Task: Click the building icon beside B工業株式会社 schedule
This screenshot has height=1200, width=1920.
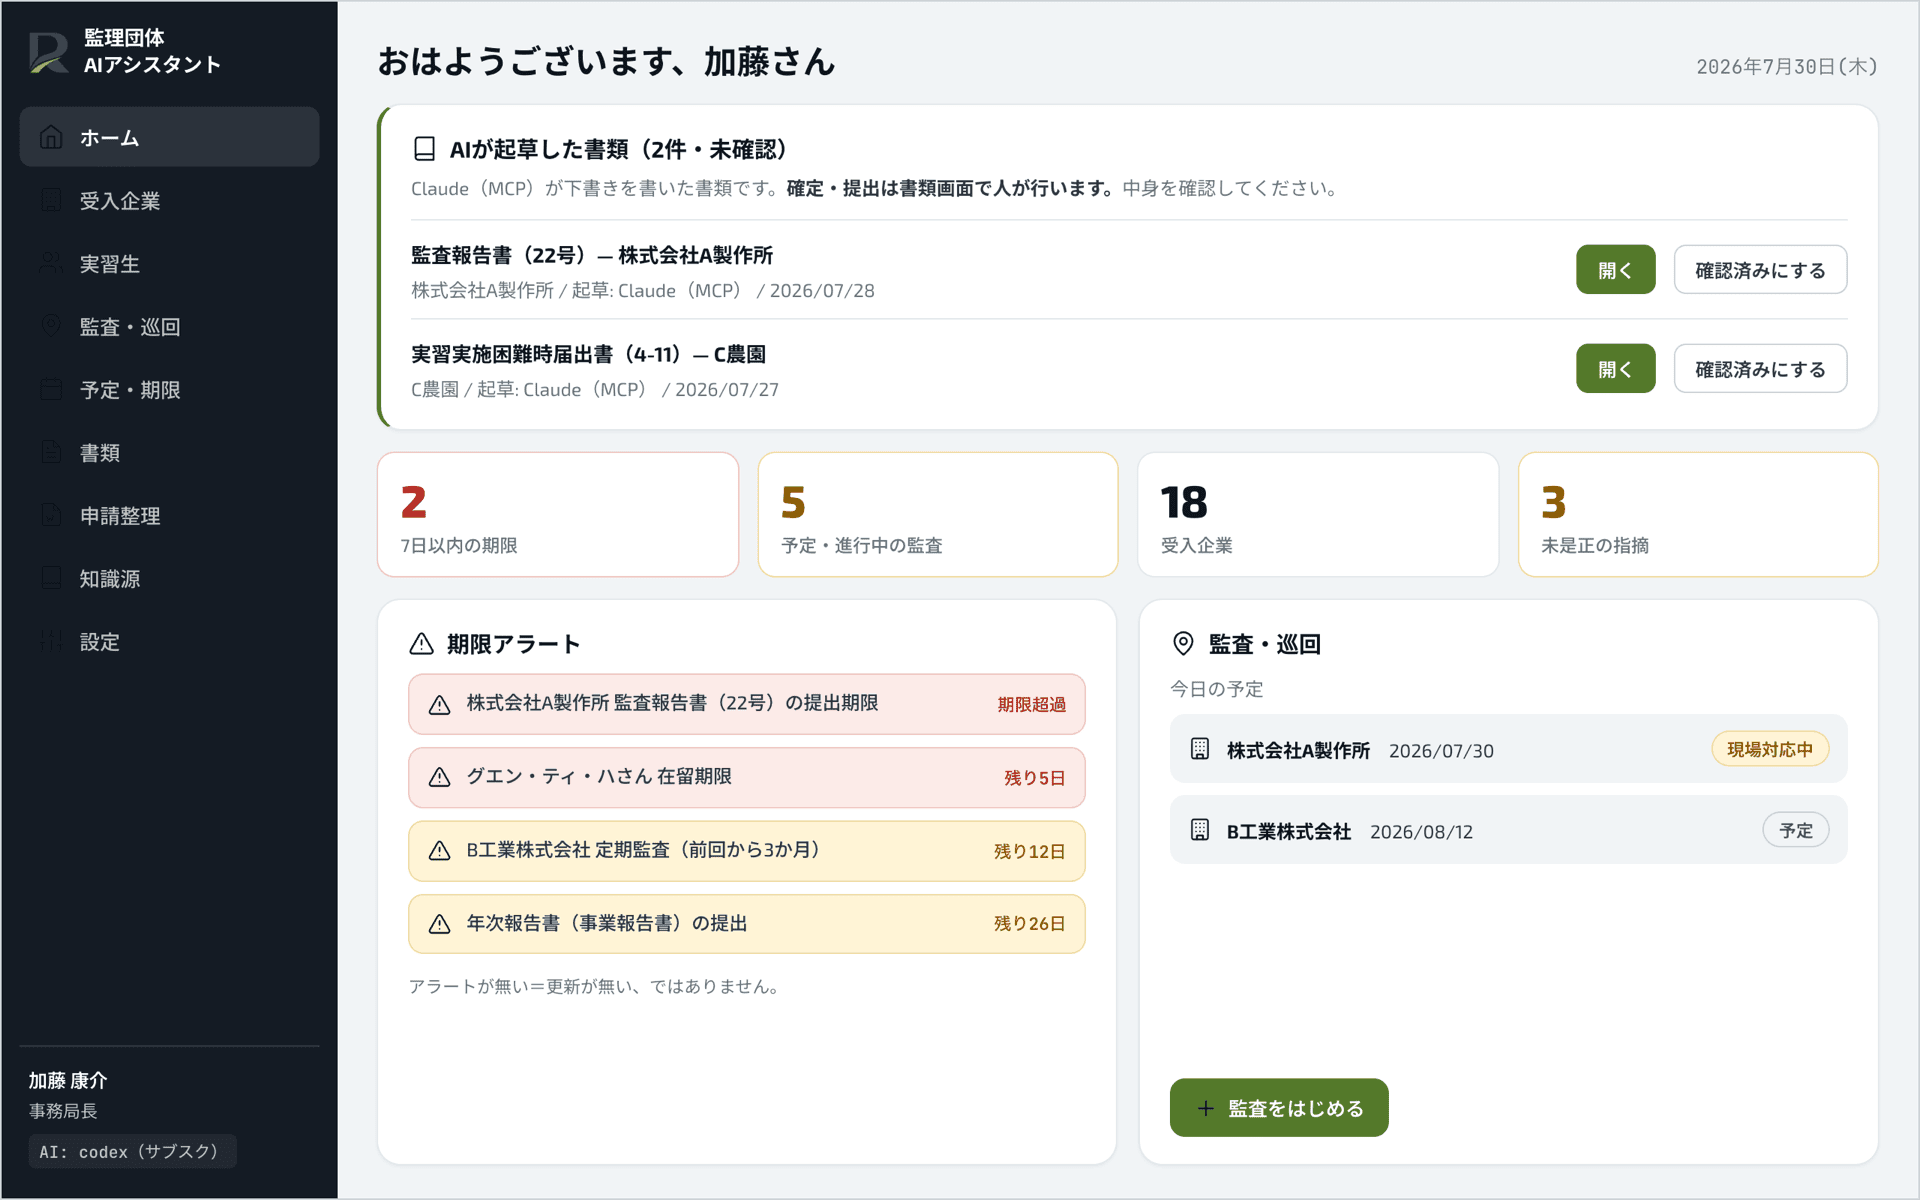Action: click(x=1200, y=830)
